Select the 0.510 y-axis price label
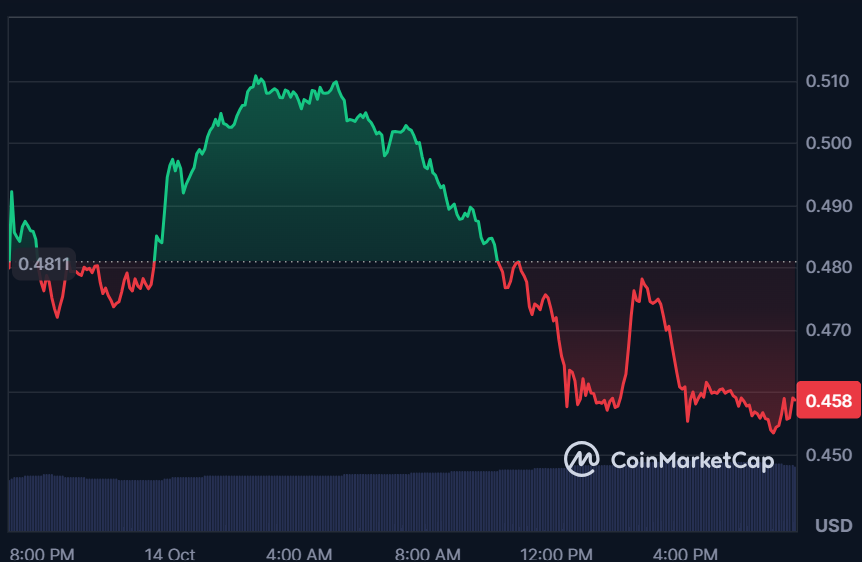 [x=828, y=81]
